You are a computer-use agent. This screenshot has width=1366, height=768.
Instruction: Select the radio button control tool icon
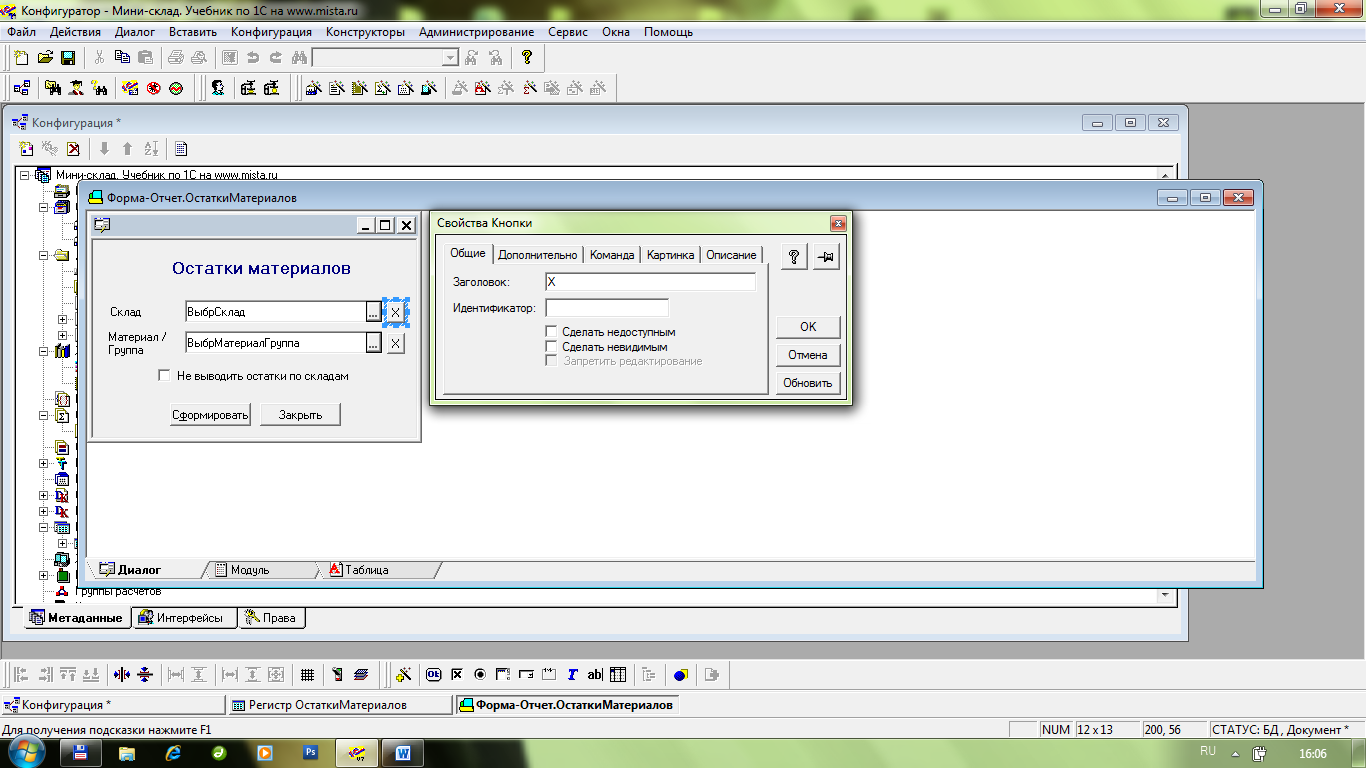pos(480,674)
